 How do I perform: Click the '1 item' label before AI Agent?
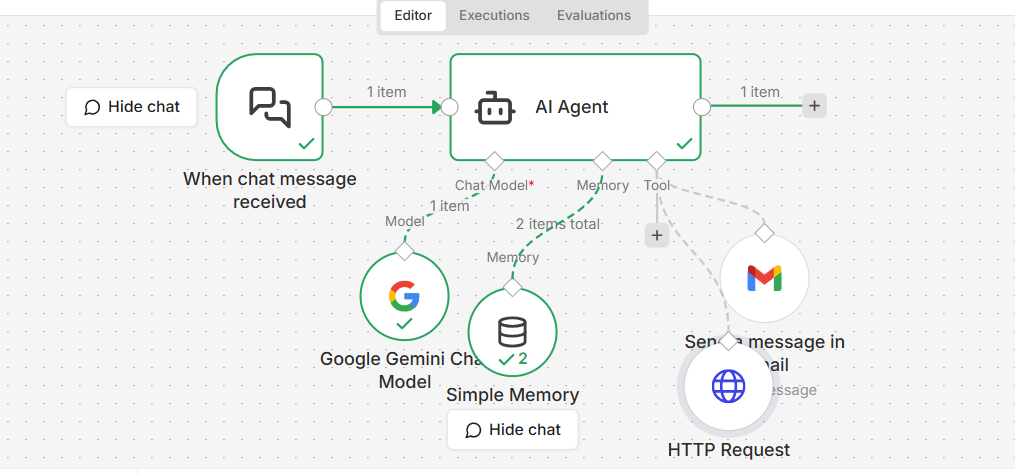point(386,92)
